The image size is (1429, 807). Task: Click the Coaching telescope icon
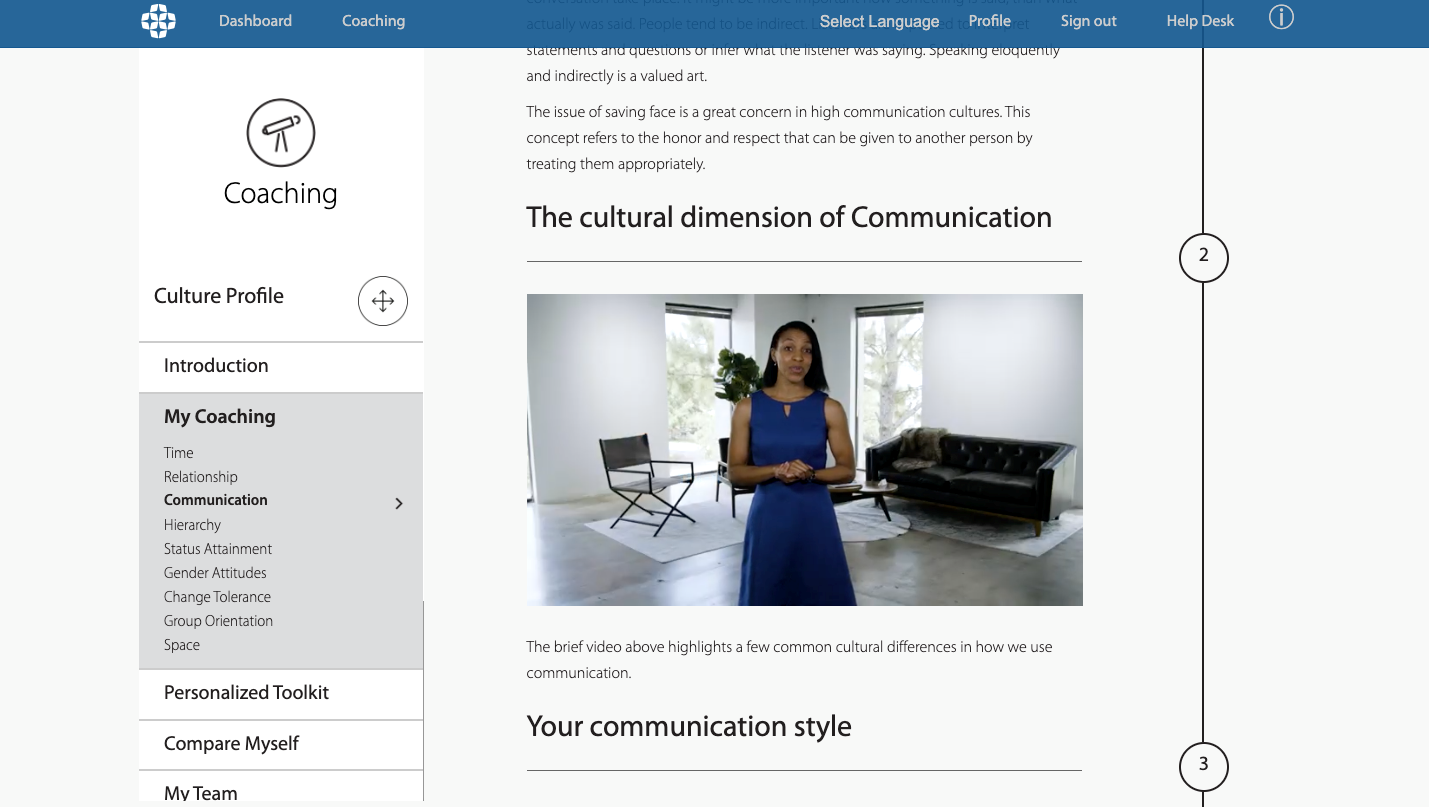281,133
